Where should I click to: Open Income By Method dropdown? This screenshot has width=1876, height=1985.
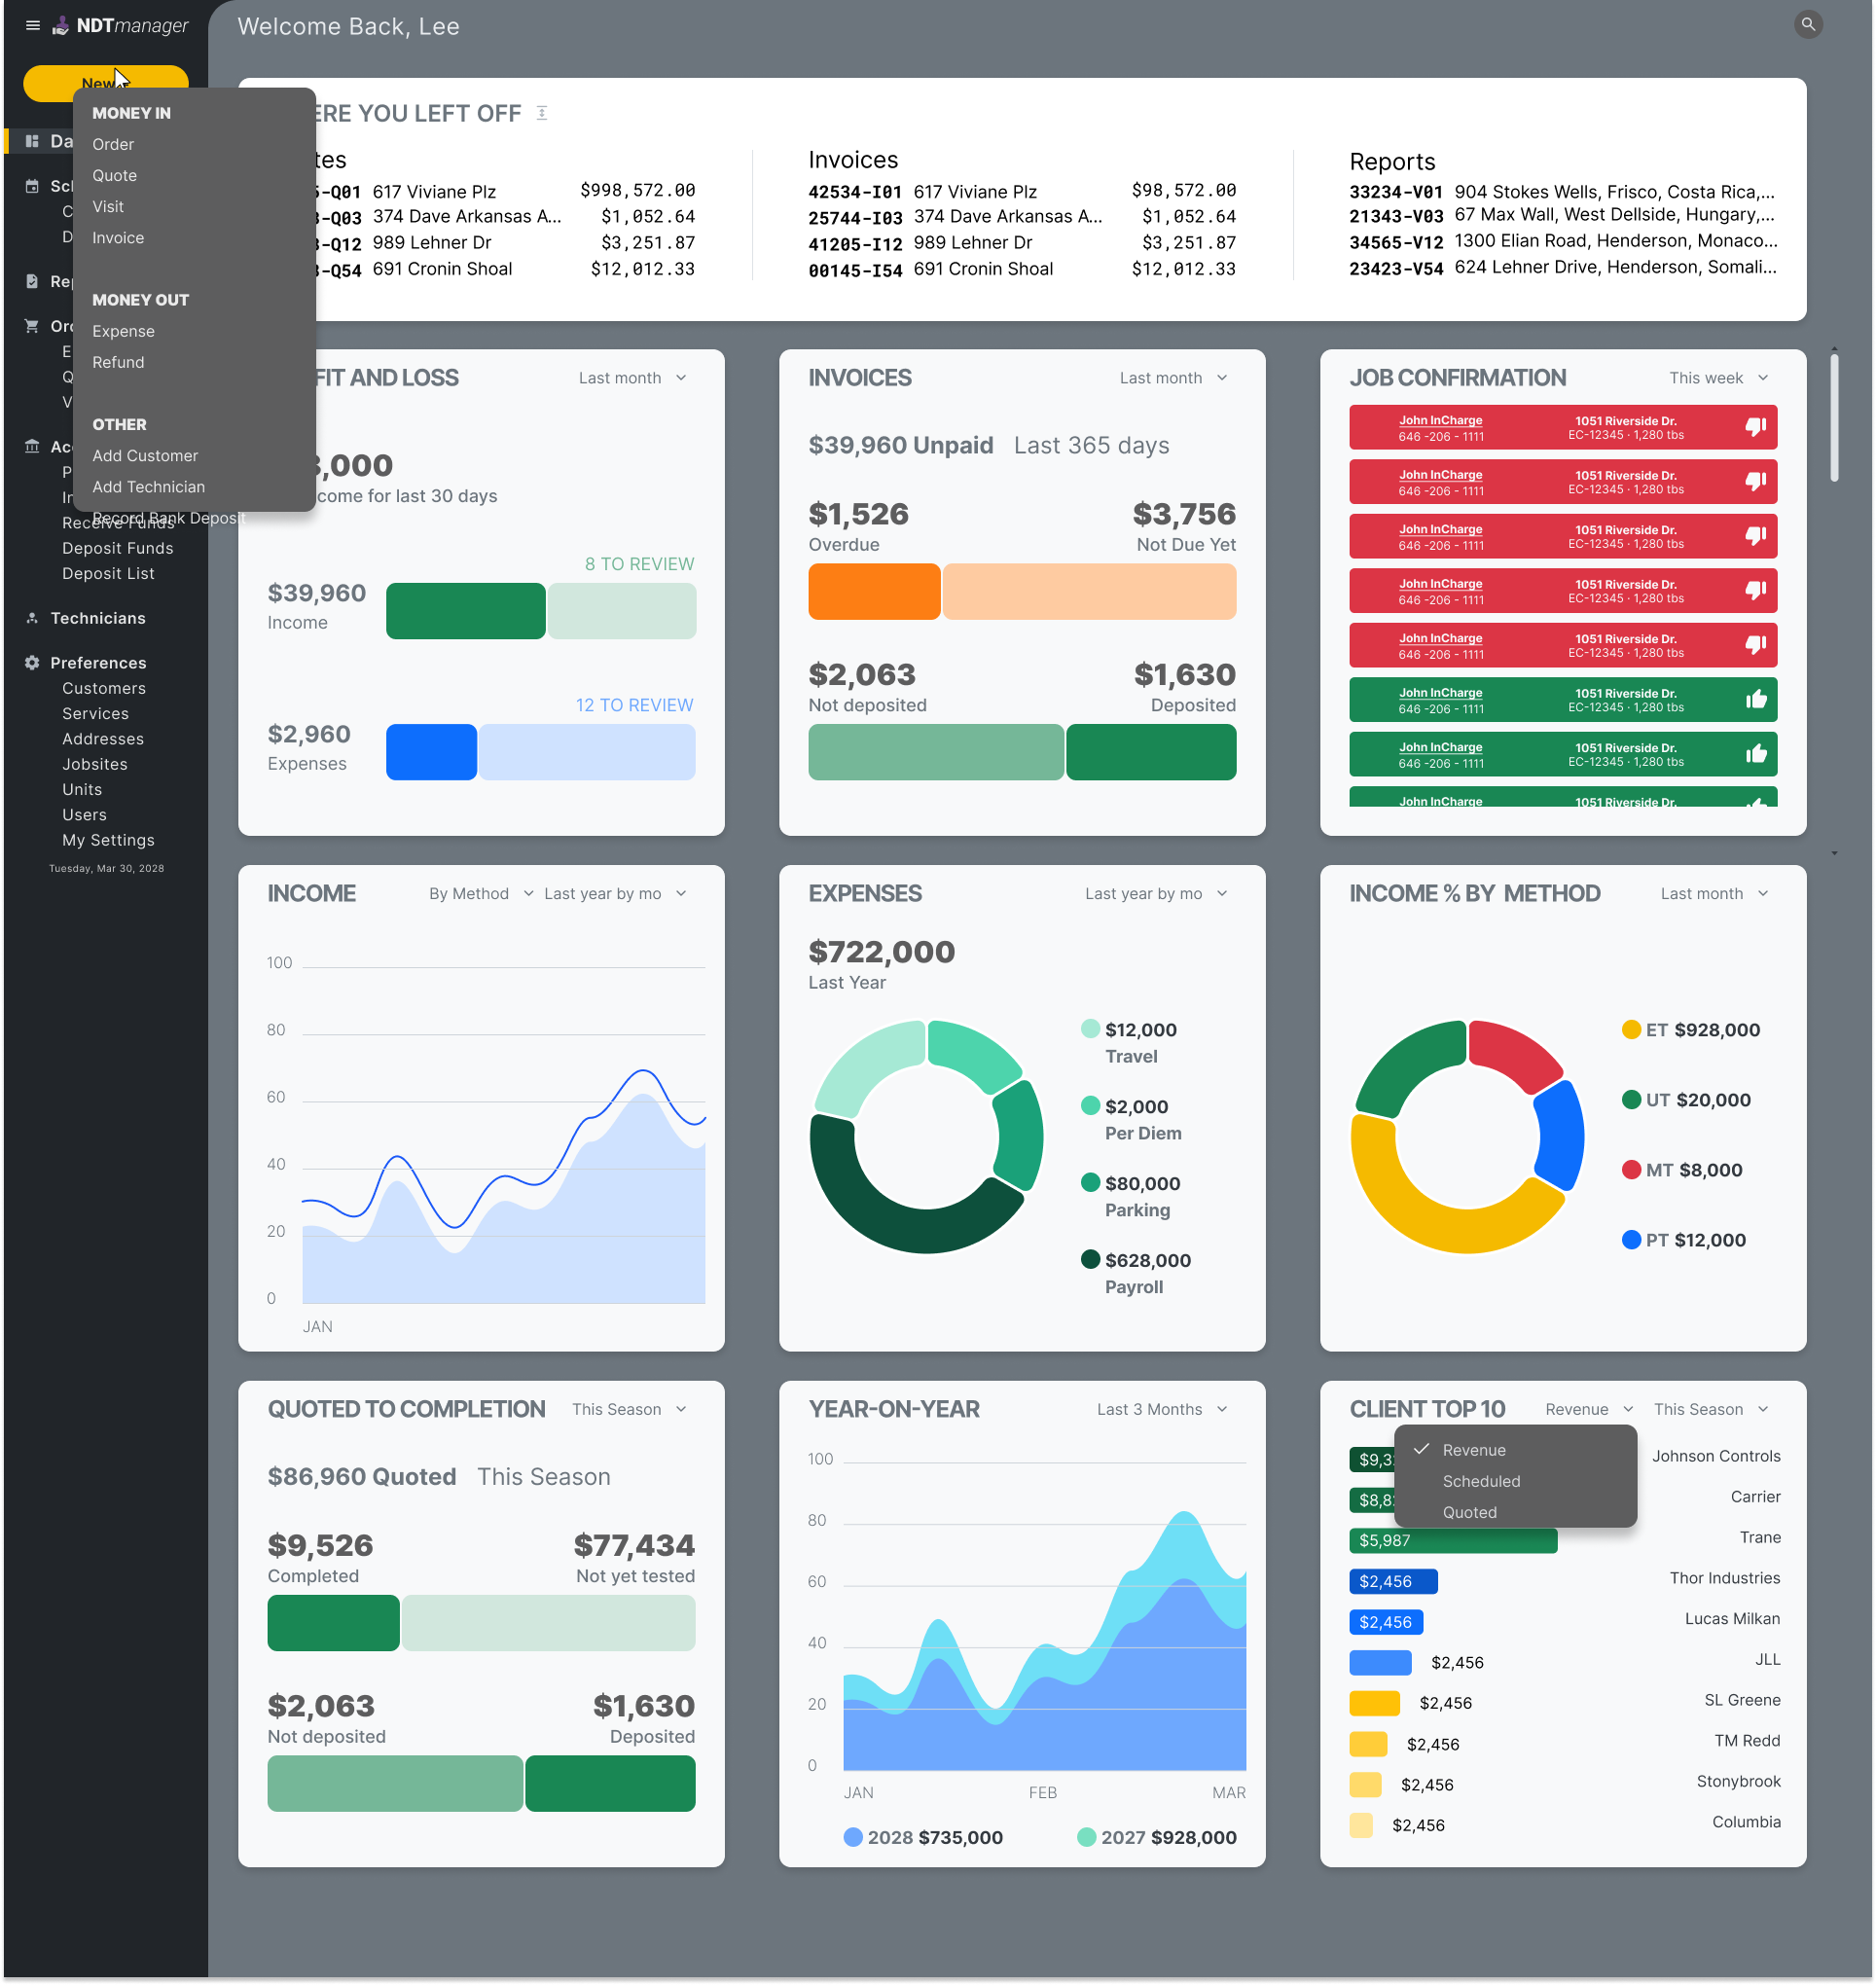(480, 893)
